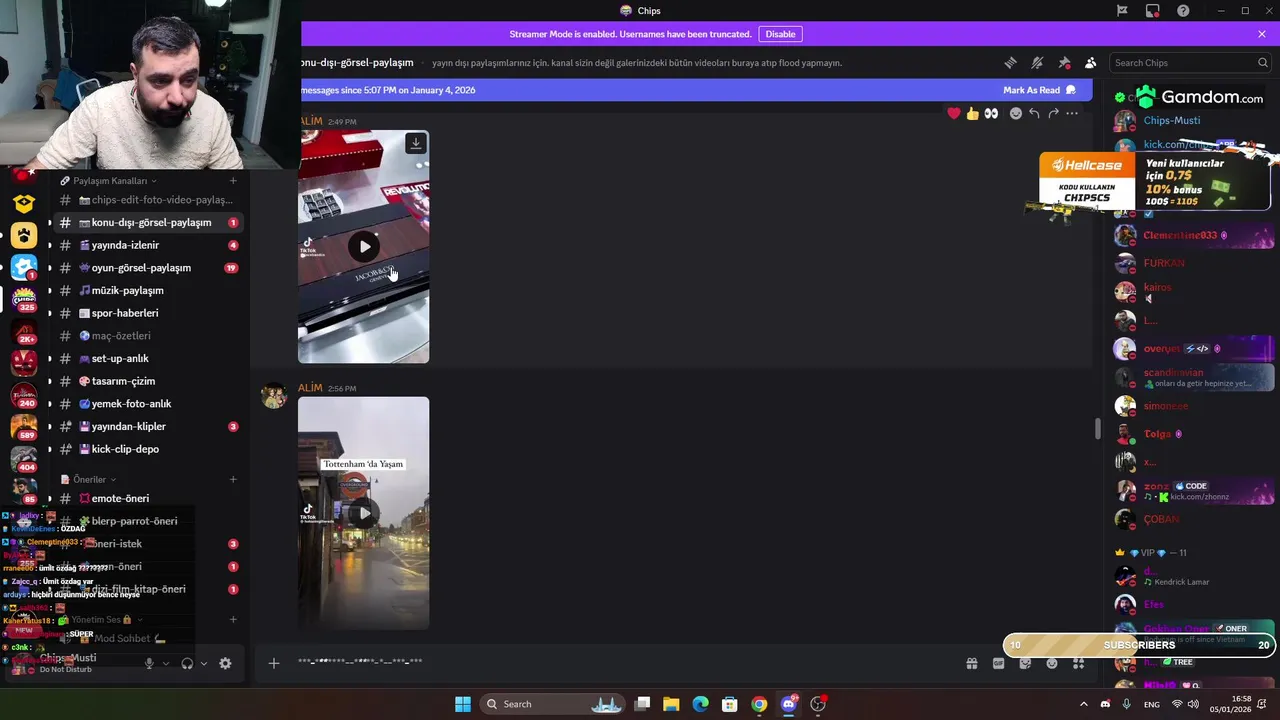Viewport: 1280px width, 720px height.
Task: Dismiss the Streamer Mode banner X
Action: [1262, 34]
